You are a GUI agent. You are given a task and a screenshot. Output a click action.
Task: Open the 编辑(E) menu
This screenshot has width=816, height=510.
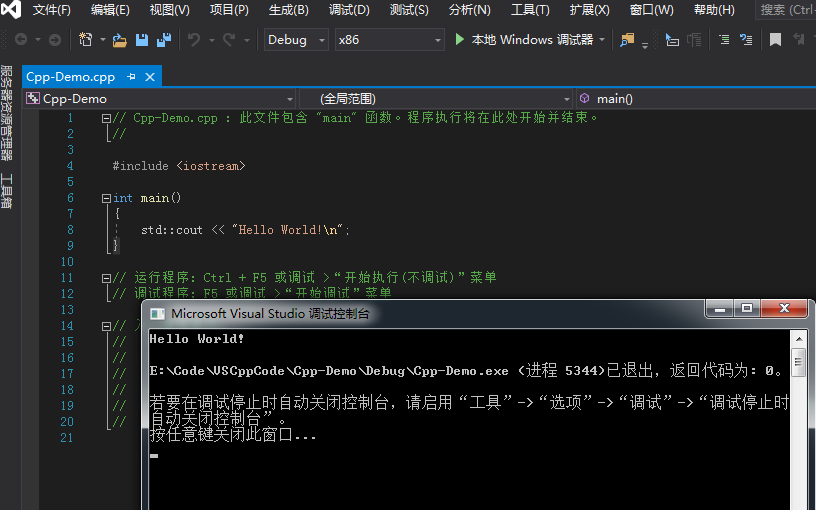pos(110,10)
